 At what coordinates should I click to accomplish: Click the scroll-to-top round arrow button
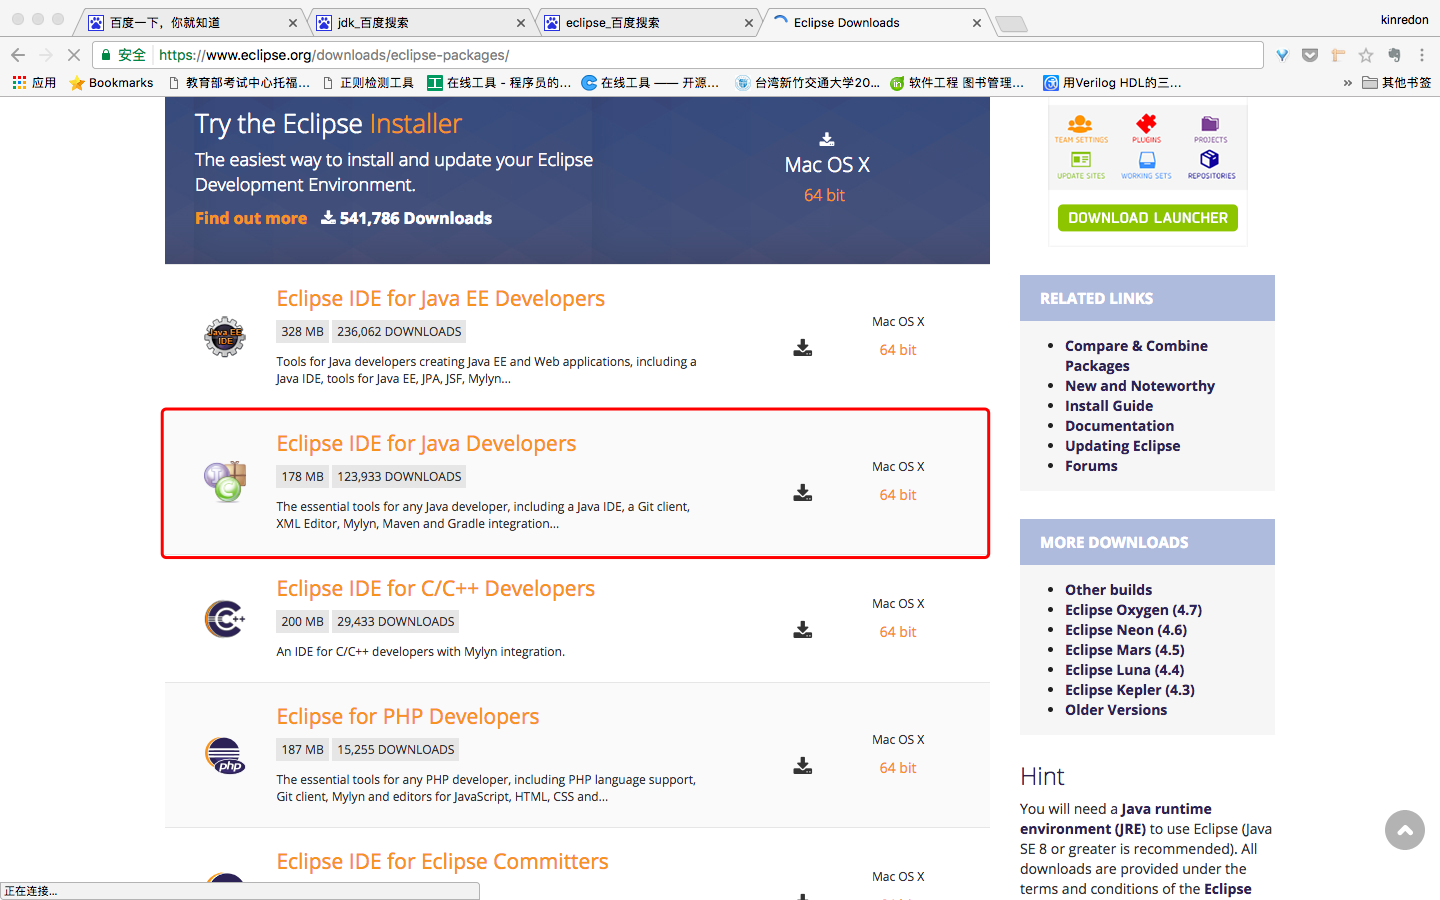click(1405, 830)
